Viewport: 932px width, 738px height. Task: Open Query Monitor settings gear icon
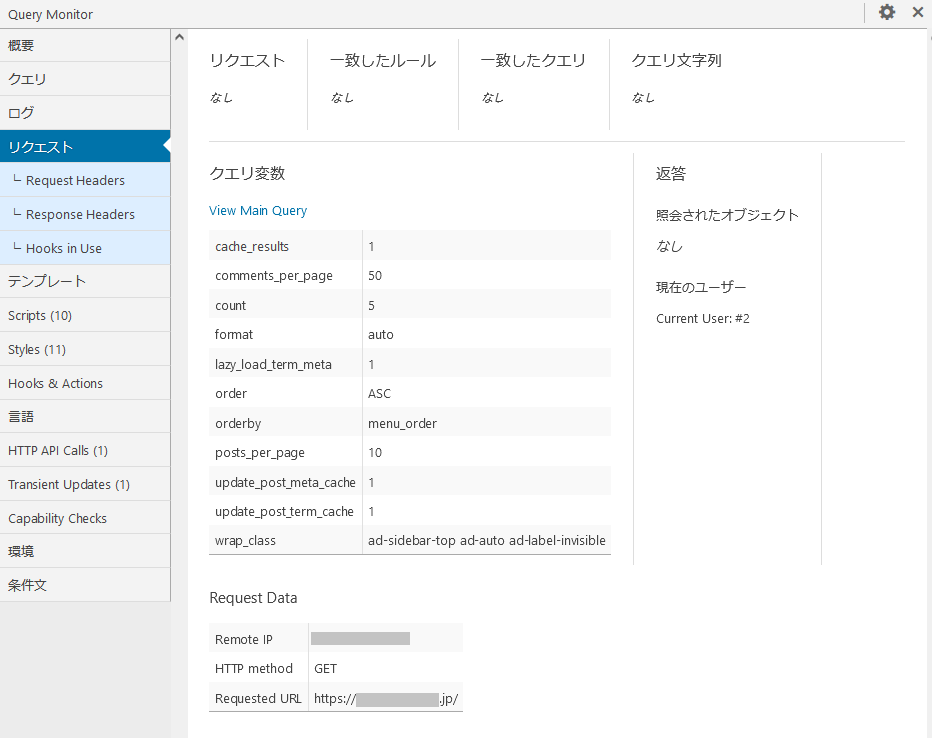tap(887, 13)
